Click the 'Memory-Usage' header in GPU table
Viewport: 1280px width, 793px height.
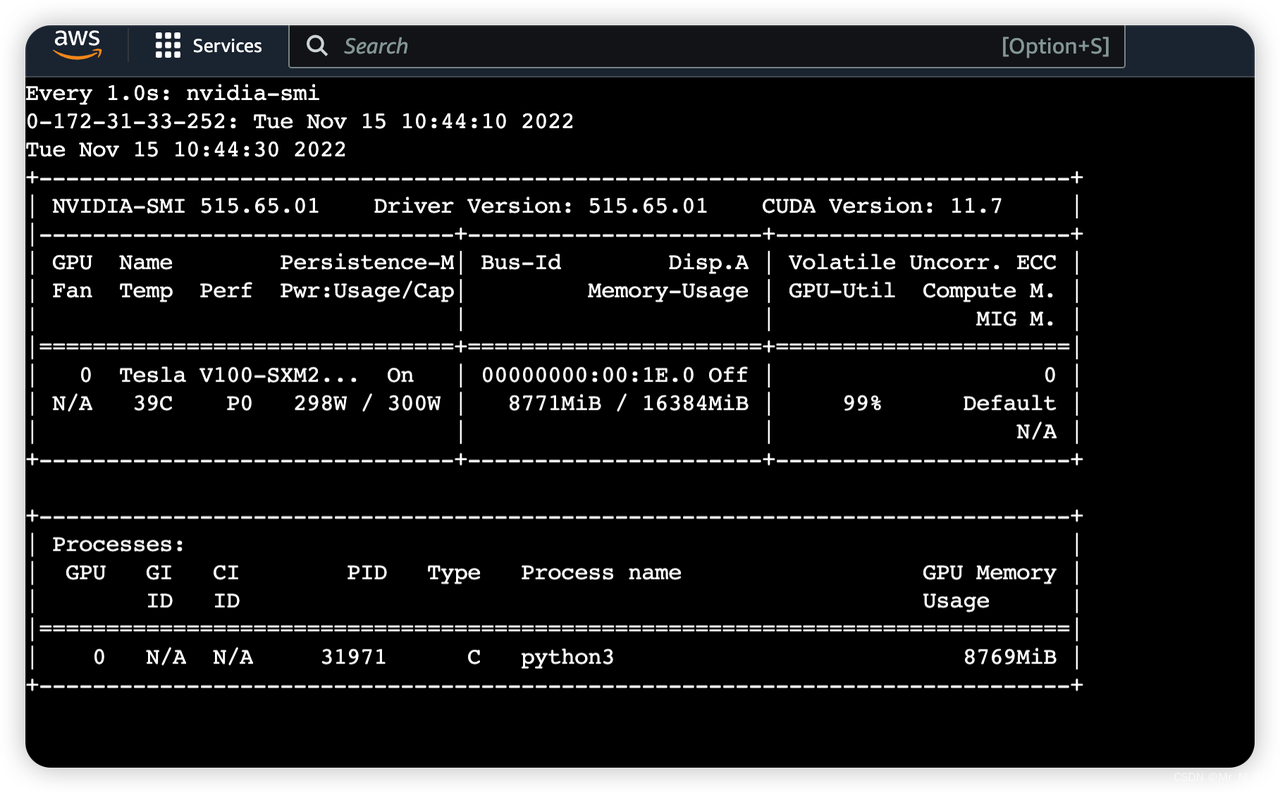click(668, 291)
